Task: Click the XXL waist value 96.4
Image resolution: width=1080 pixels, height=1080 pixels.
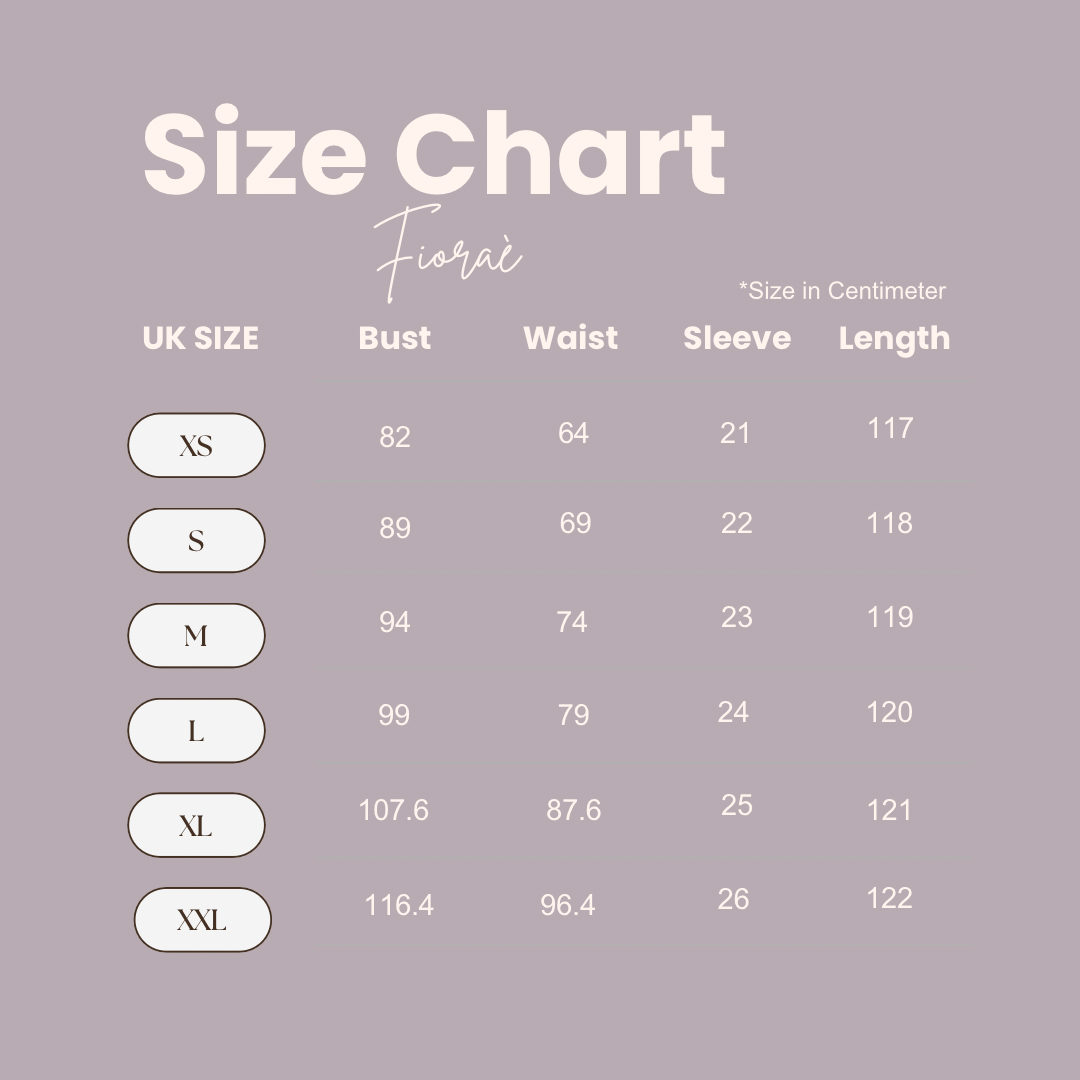Action: pyautogui.click(x=568, y=905)
